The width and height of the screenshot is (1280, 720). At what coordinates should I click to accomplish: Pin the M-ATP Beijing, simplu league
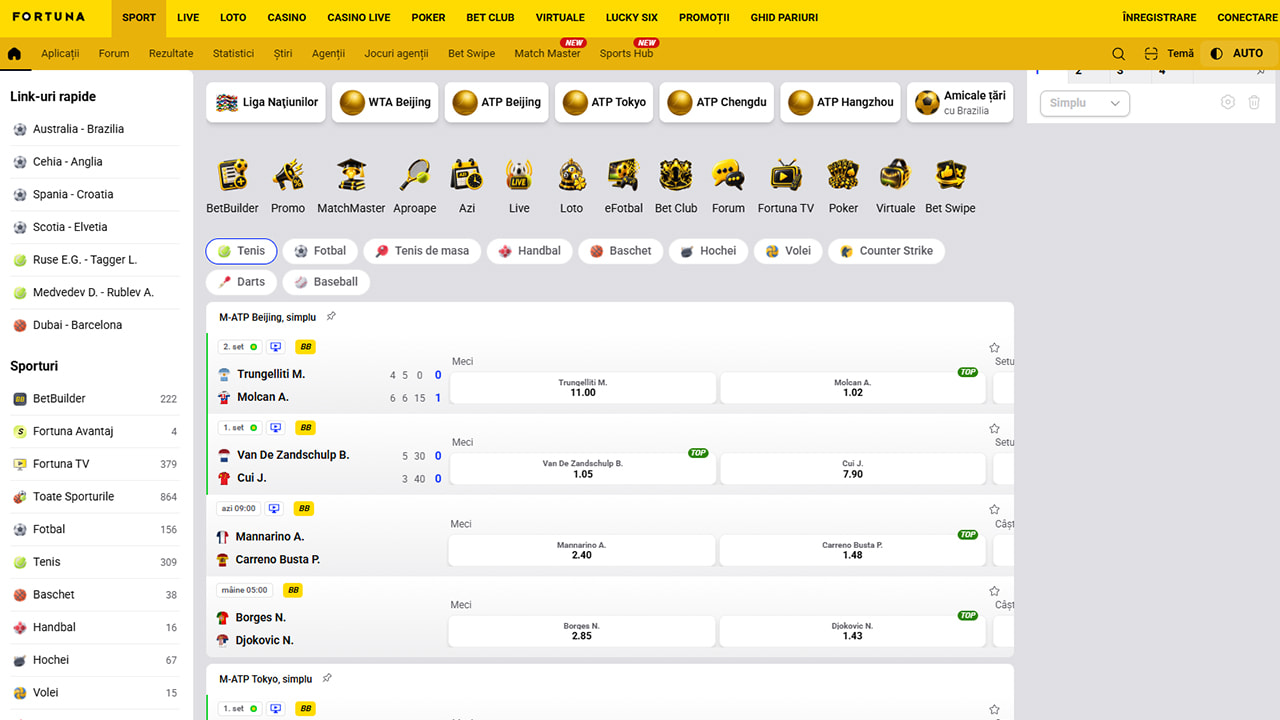pyautogui.click(x=331, y=316)
